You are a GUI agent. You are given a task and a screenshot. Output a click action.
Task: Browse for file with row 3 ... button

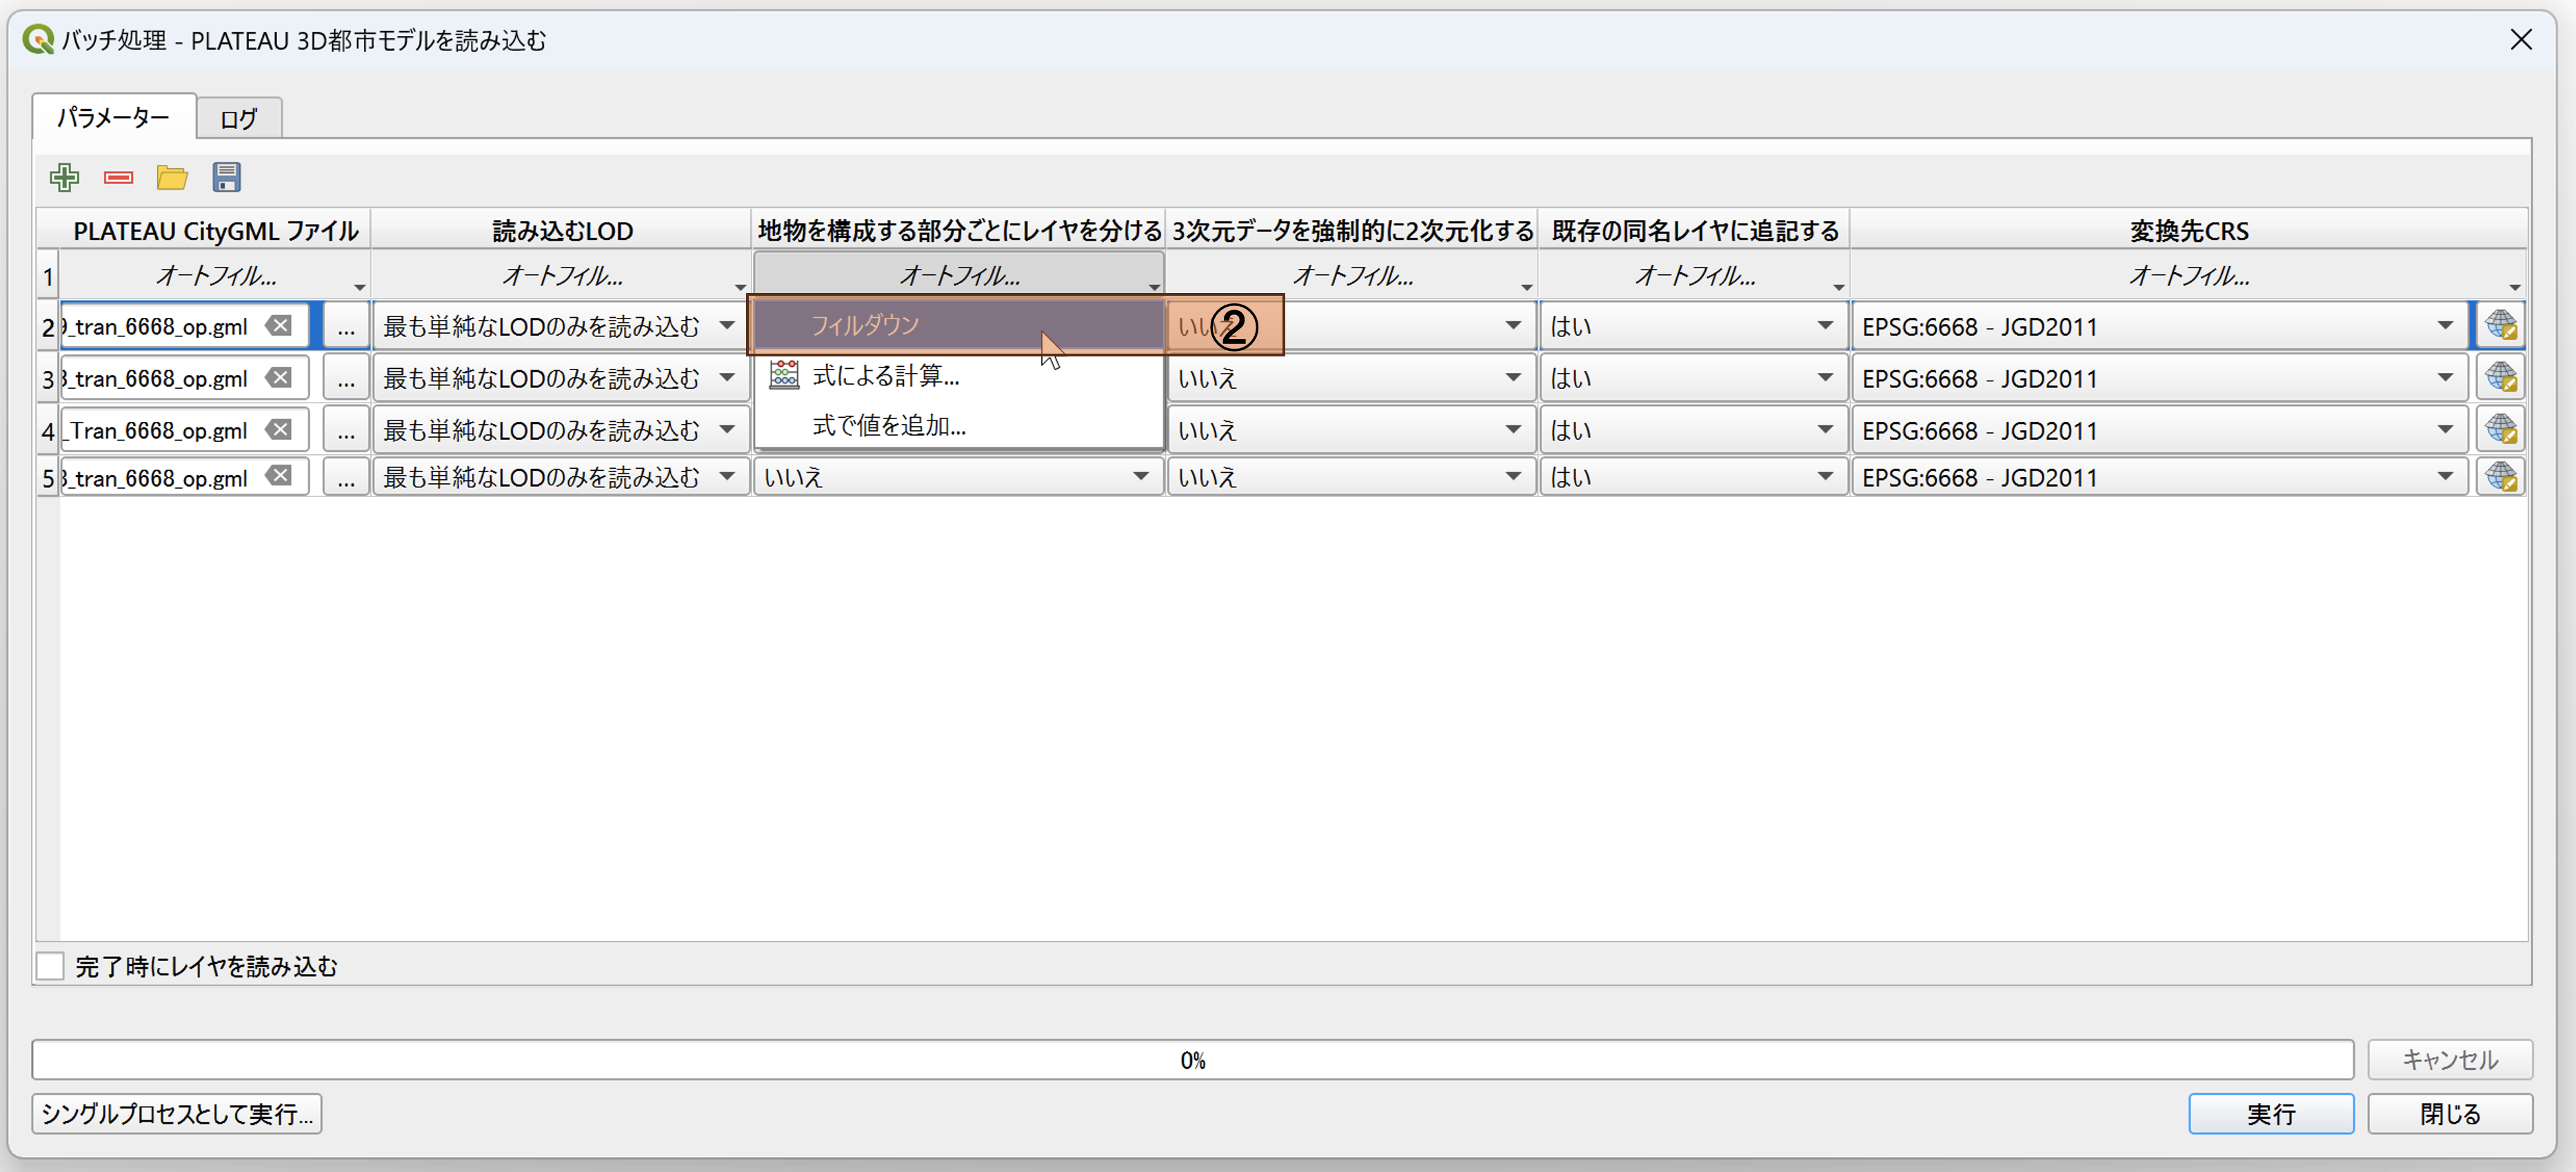pyautogui.click(x=346, y=378)
